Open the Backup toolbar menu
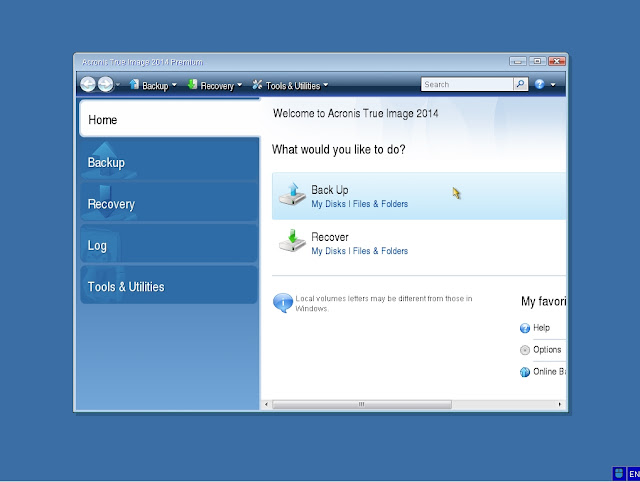Screen dimensions: 640x482 tap(155, 86)
